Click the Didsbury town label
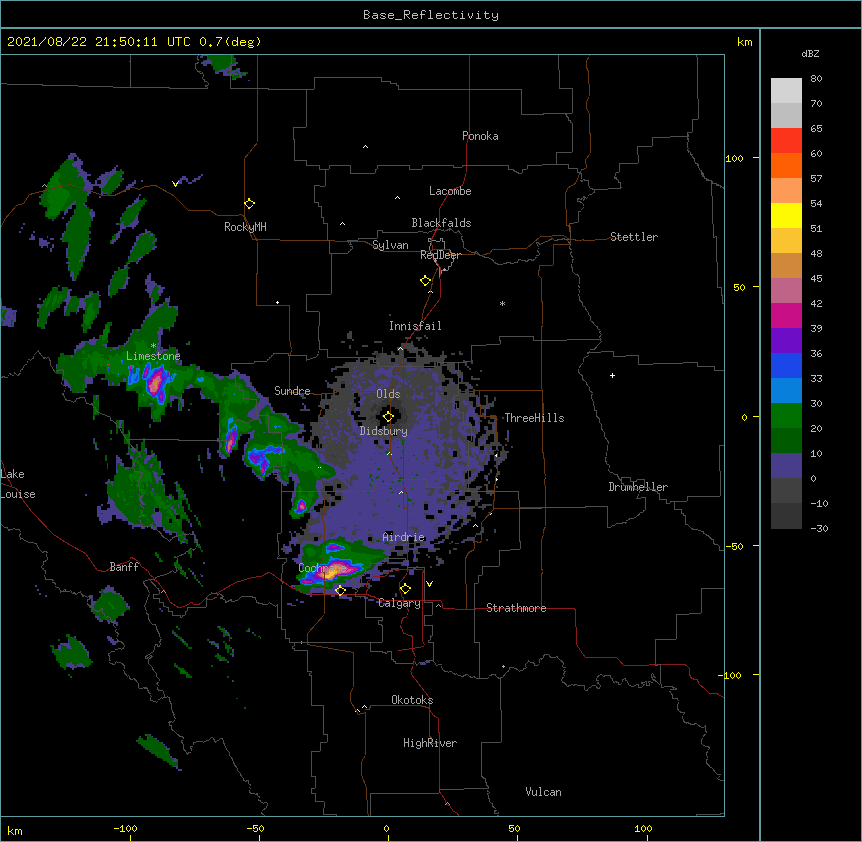This screenshot has height=842, width=862. pyautogui.click(x=383, y=431)
